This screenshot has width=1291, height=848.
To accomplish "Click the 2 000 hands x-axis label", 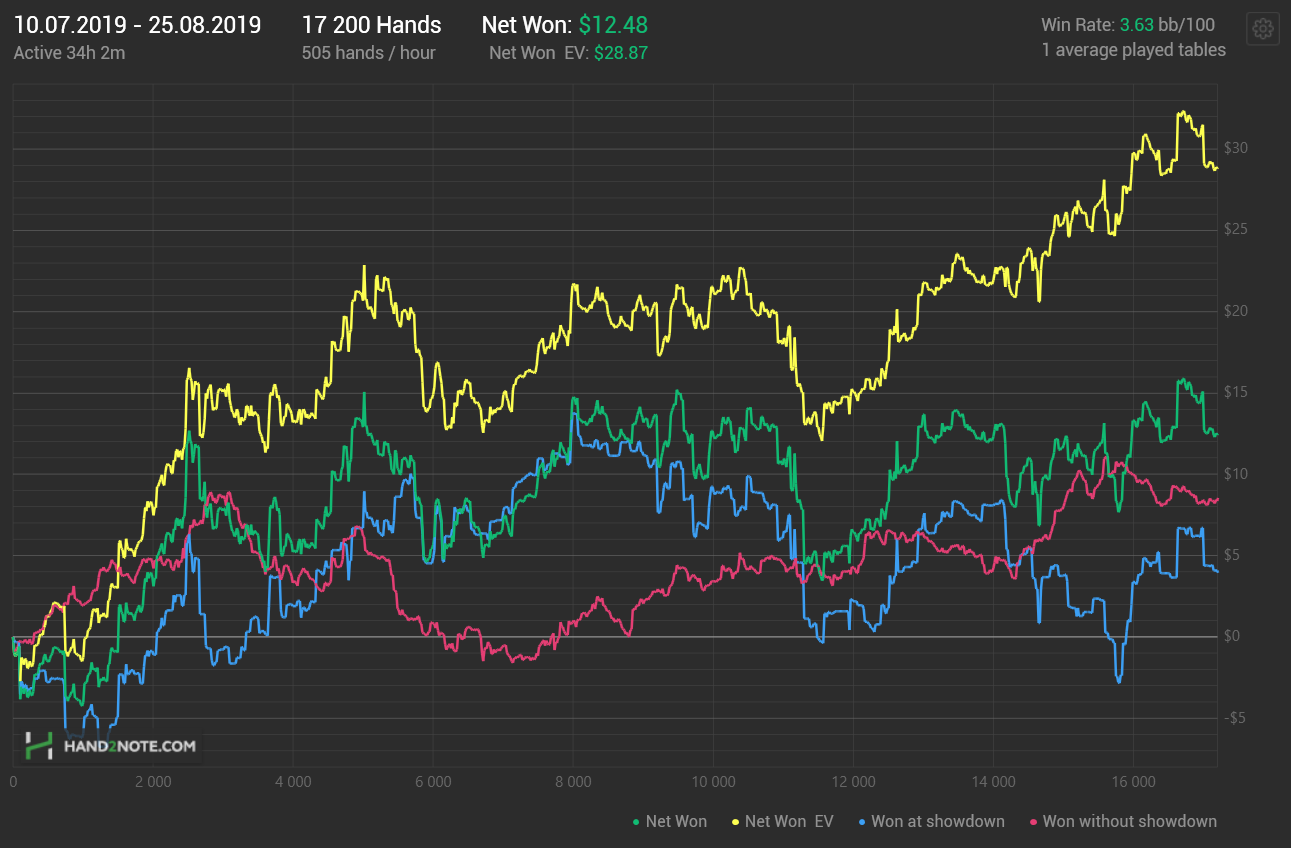I will (x=152, y=782).
